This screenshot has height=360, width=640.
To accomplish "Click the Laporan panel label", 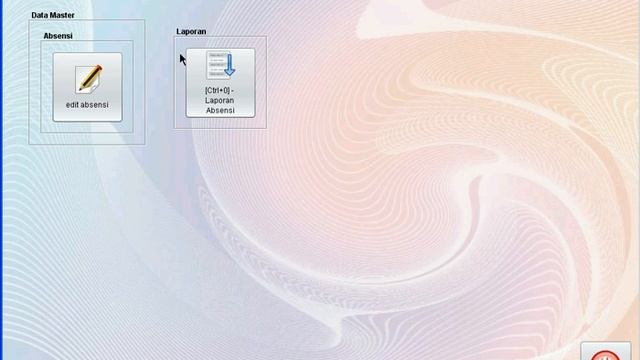I will (x=191, y=31).
